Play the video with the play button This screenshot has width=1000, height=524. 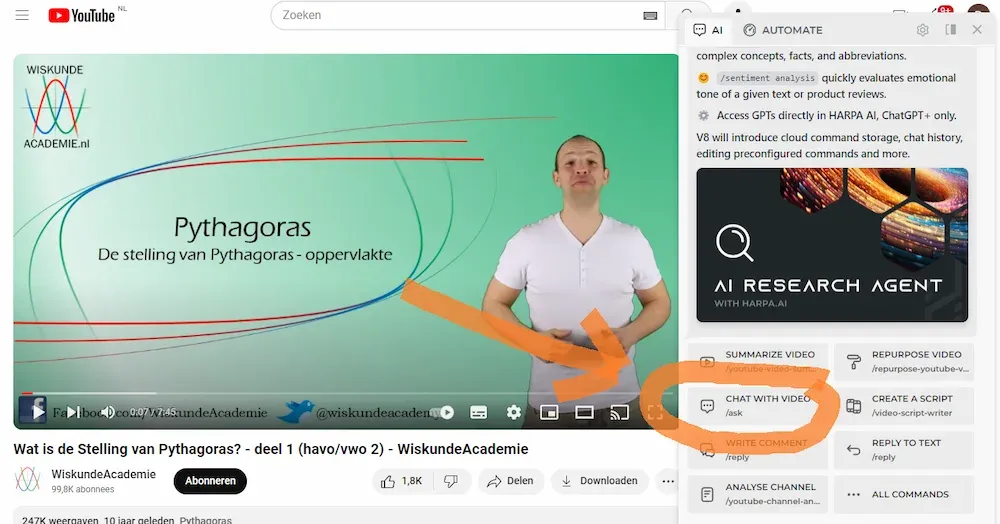(37, 412)
